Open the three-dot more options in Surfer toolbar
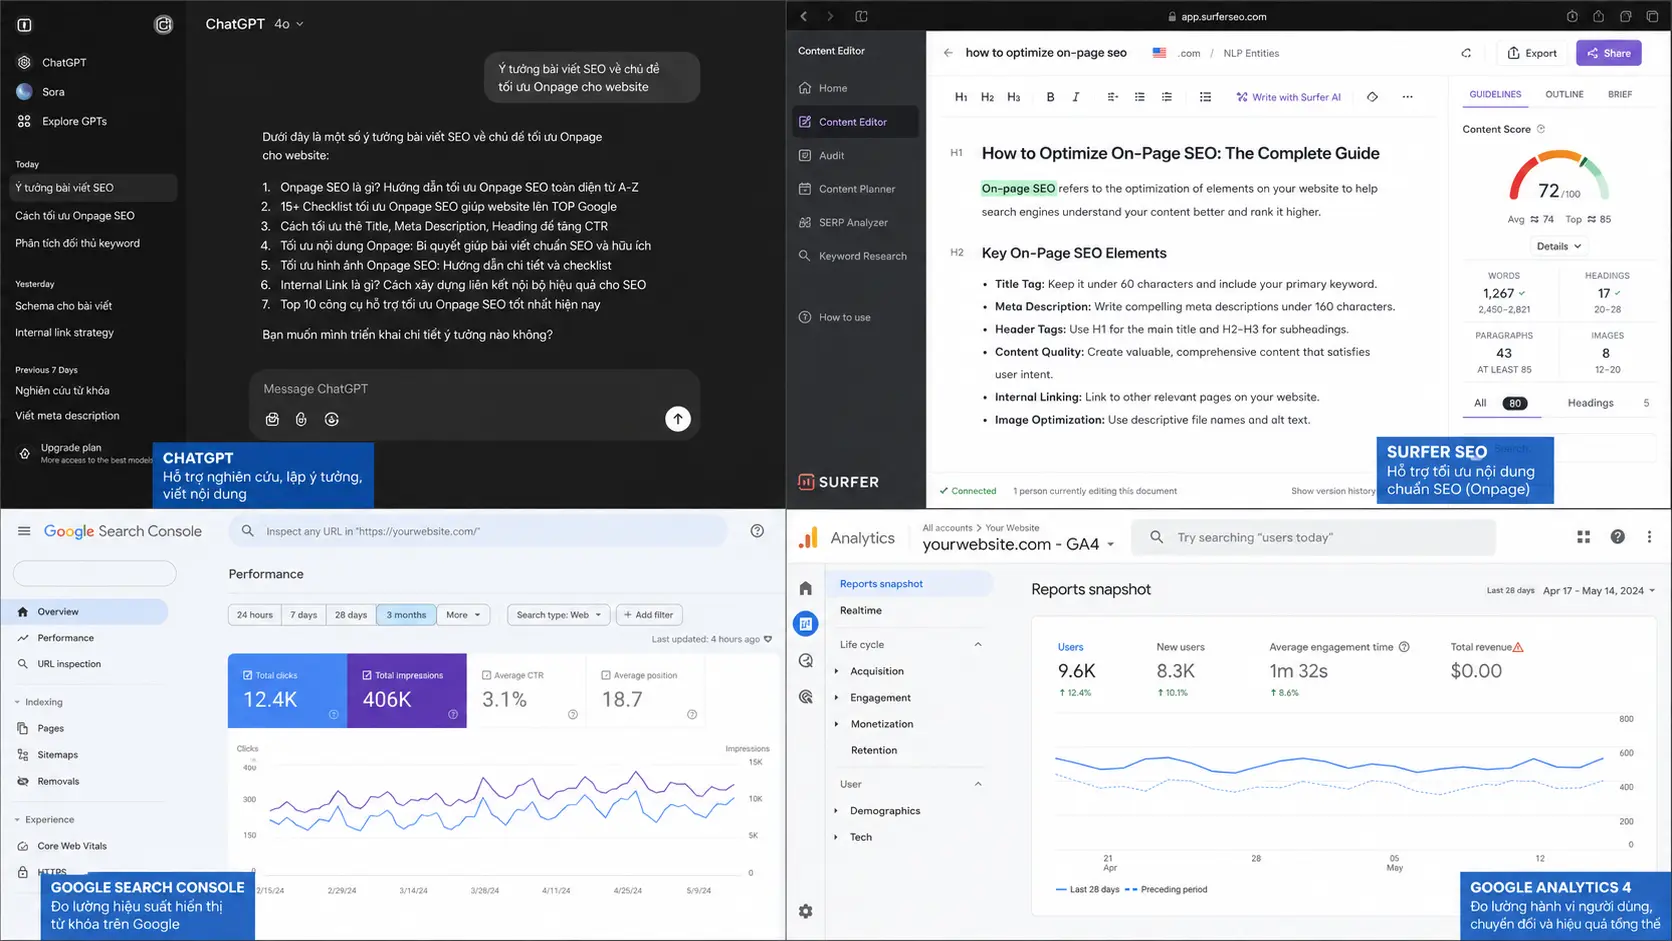 1407,97
